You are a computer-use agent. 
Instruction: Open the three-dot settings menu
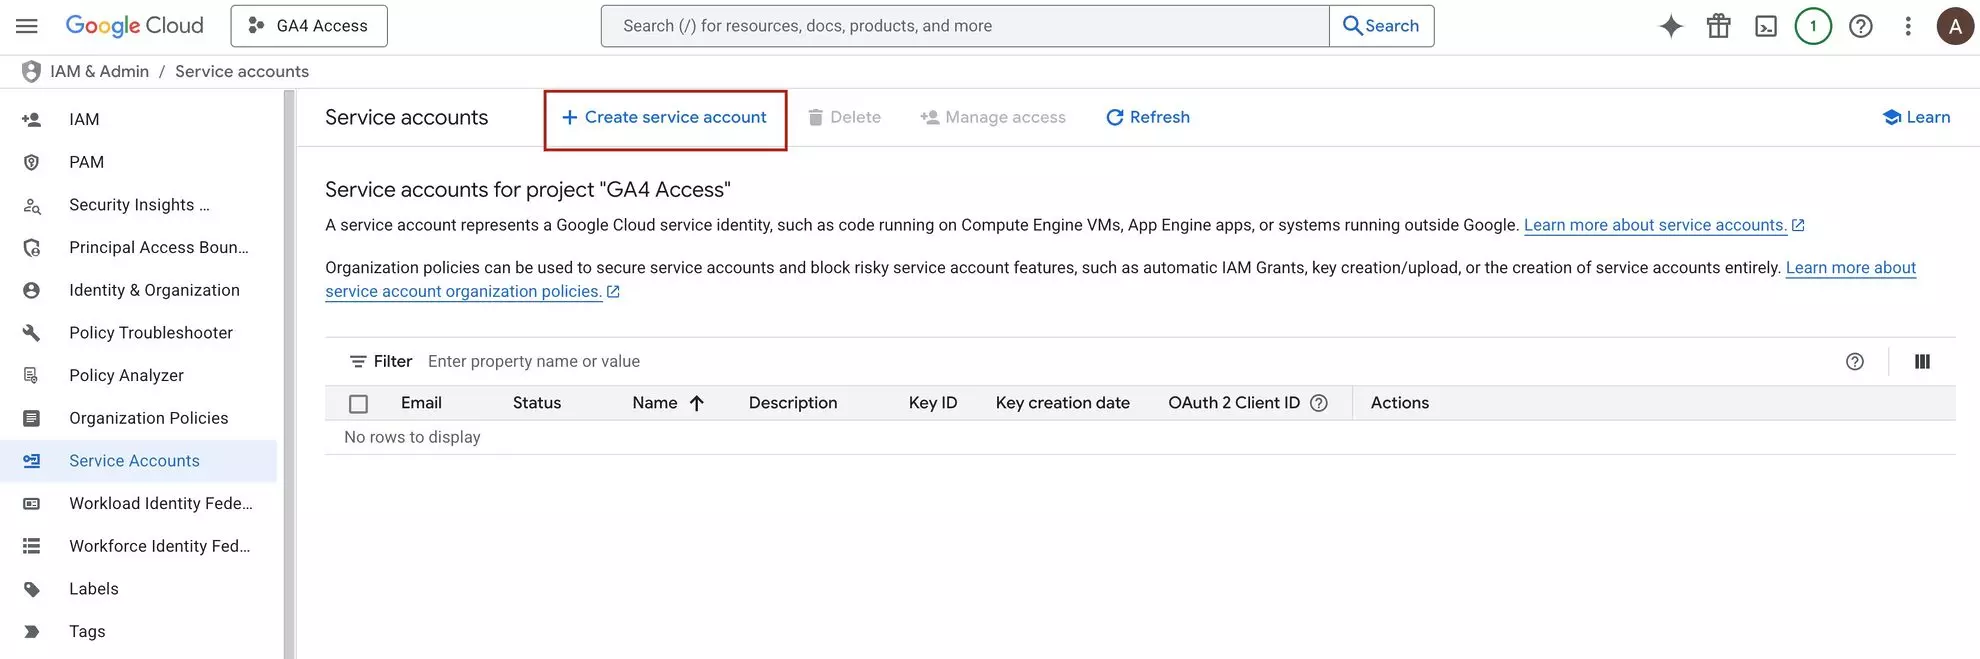pyautogui.click(x=1908, y=26)
